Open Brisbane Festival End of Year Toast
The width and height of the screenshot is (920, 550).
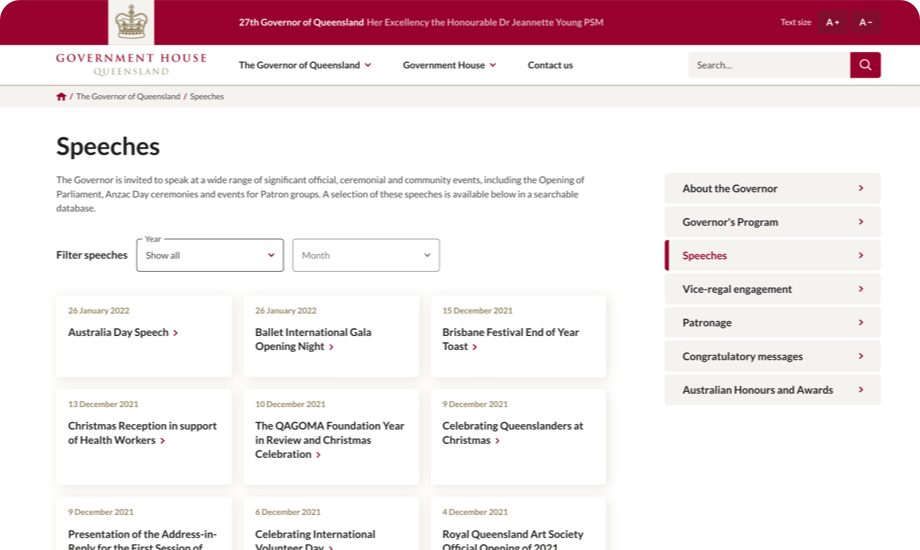(x=510, y=339)
